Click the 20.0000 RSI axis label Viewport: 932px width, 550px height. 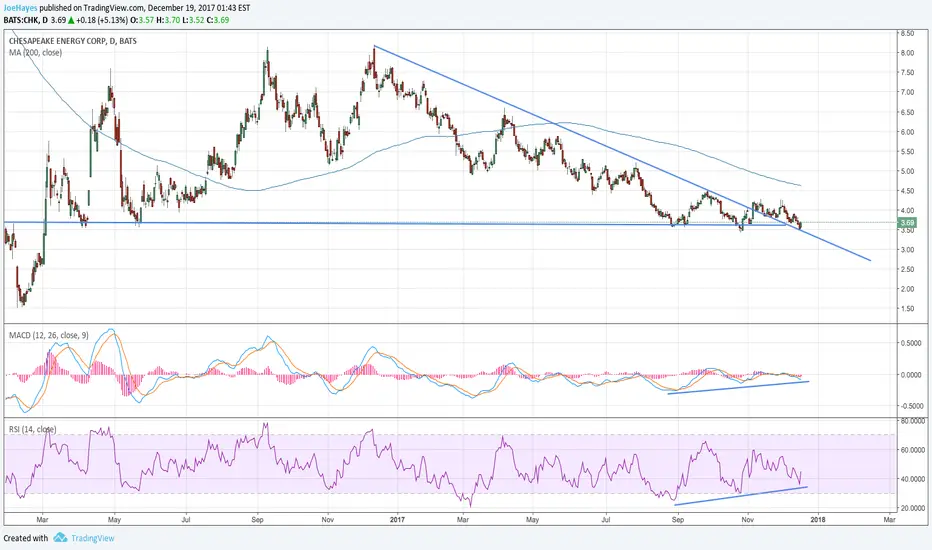point(913,508)
